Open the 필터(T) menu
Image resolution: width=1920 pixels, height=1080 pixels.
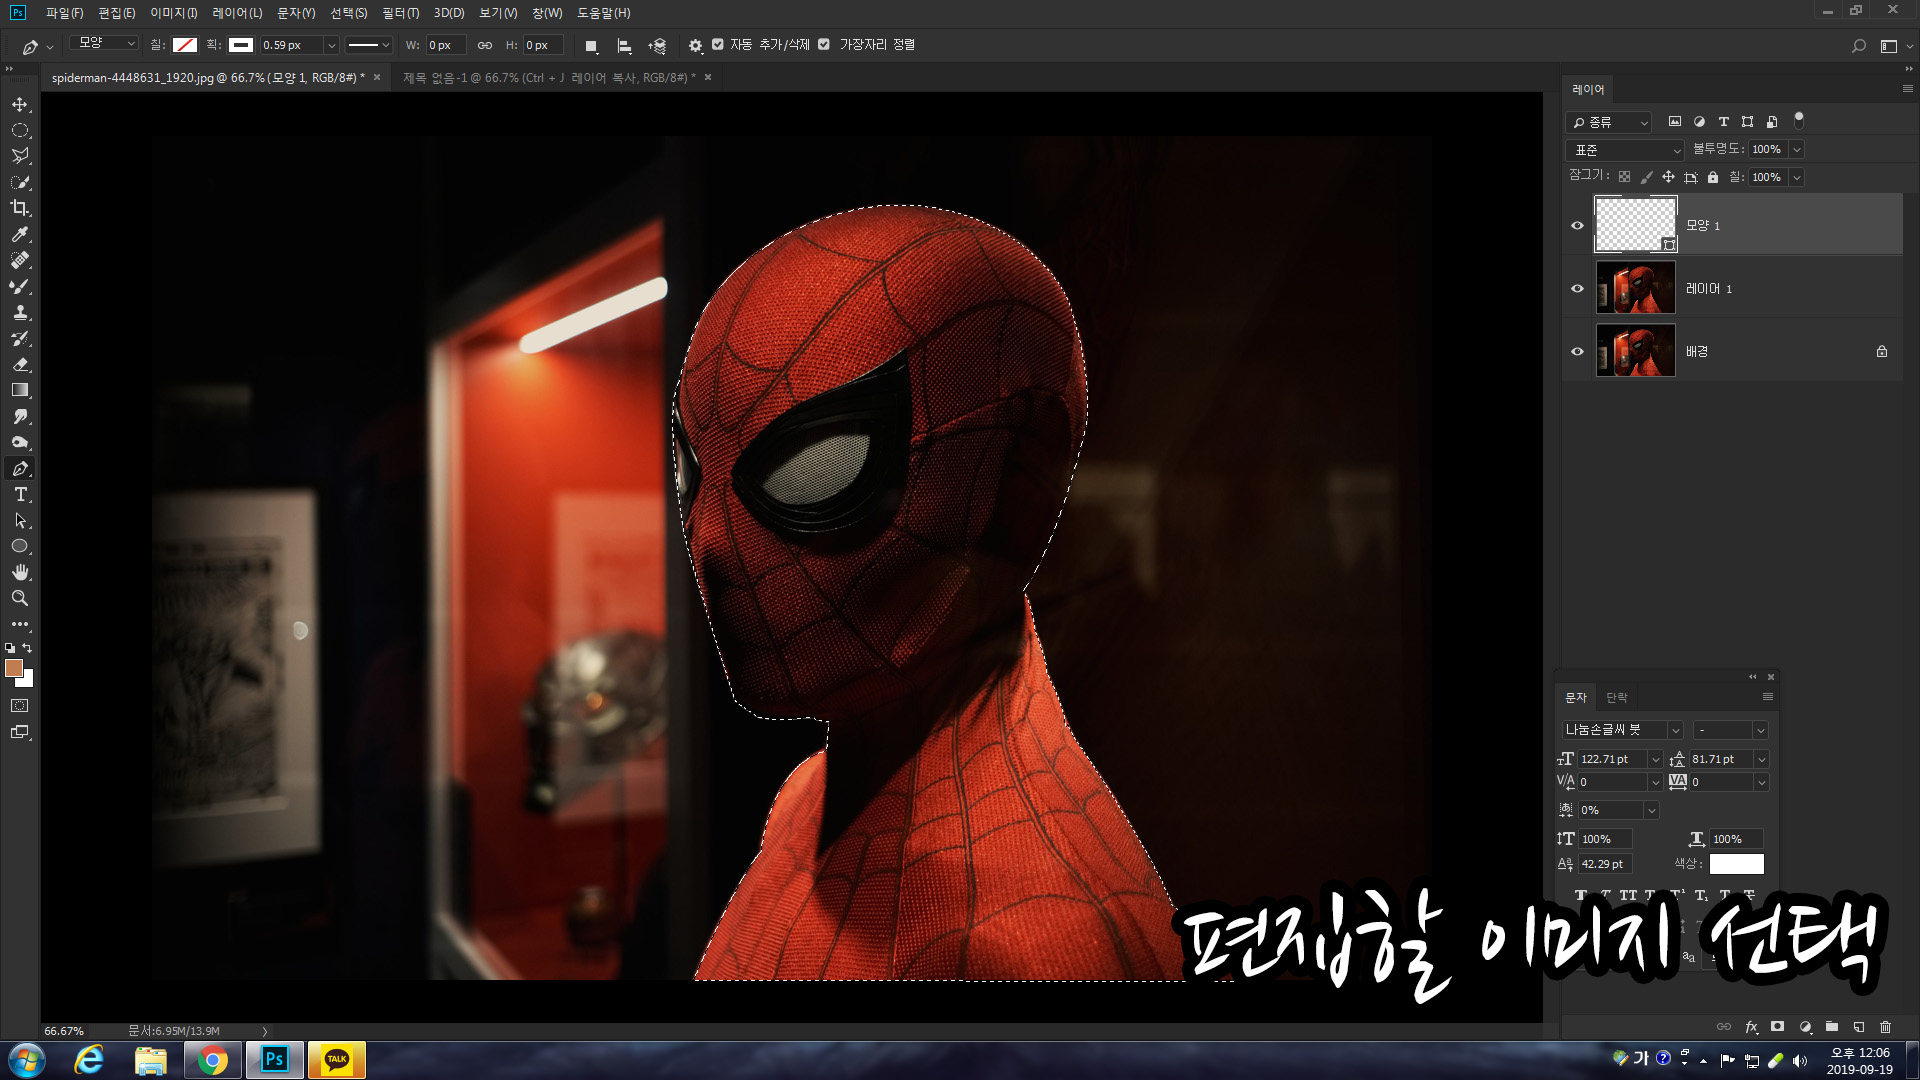400,13
